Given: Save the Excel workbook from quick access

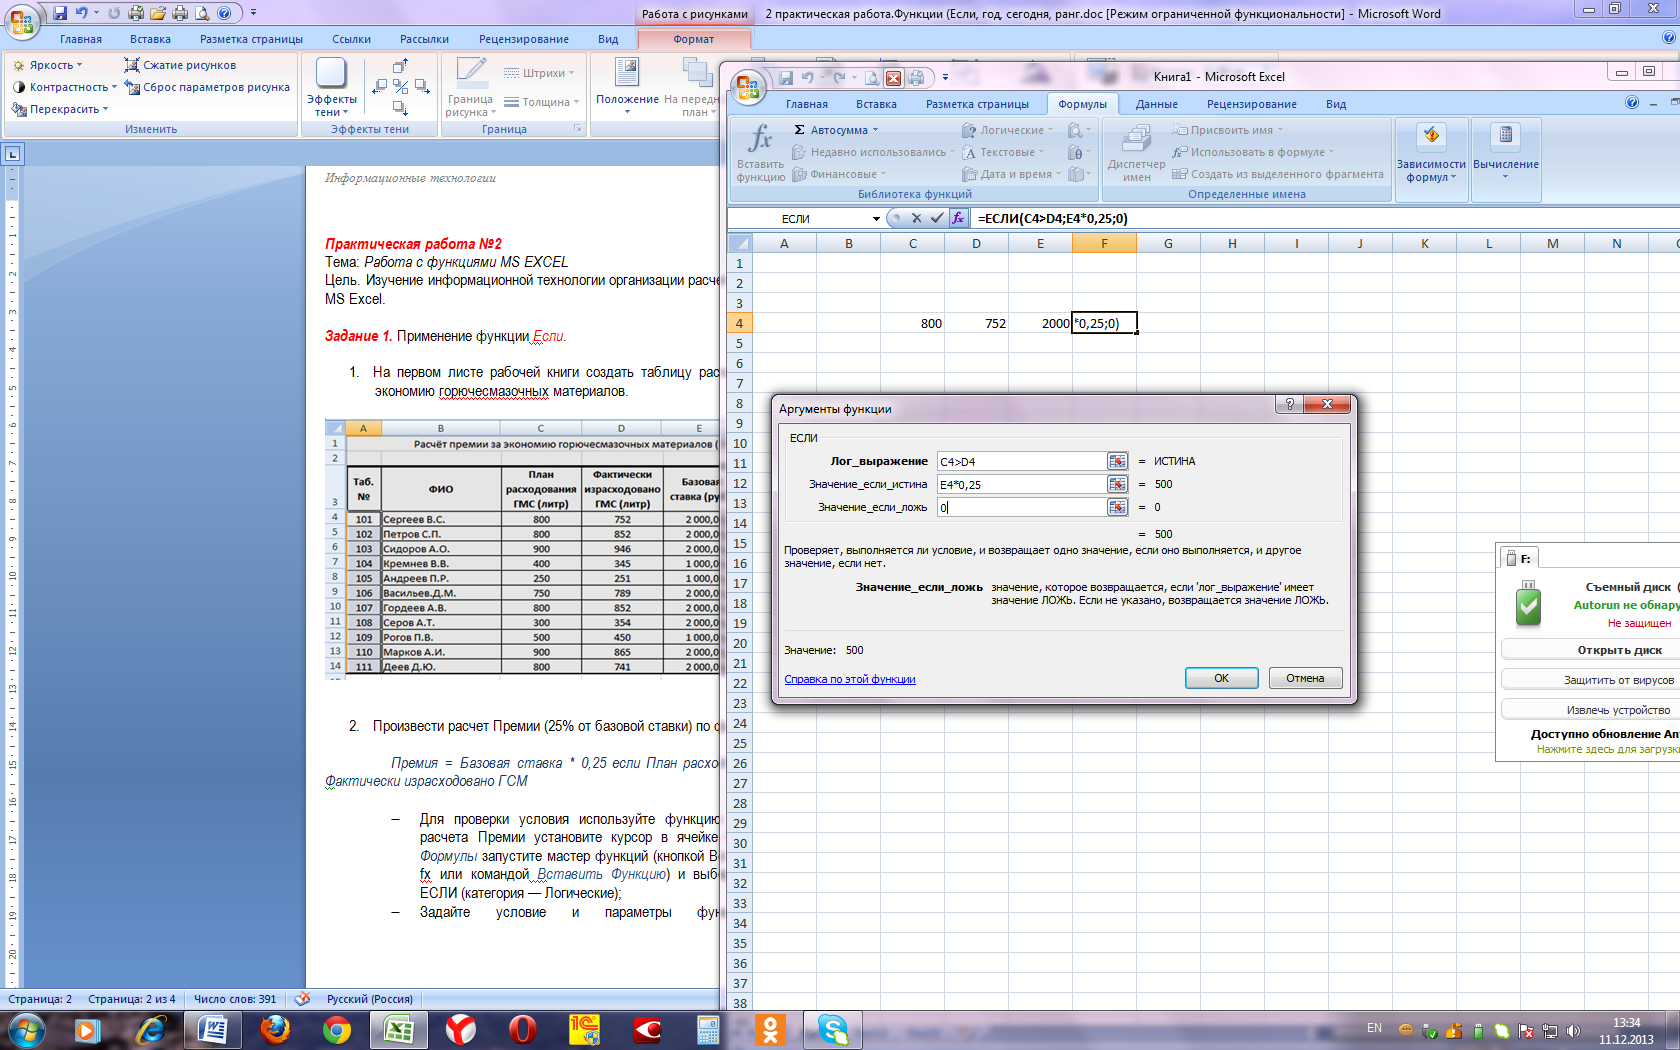Looking at the screenshot, I should pyautogui.click(x=786, y=78).
